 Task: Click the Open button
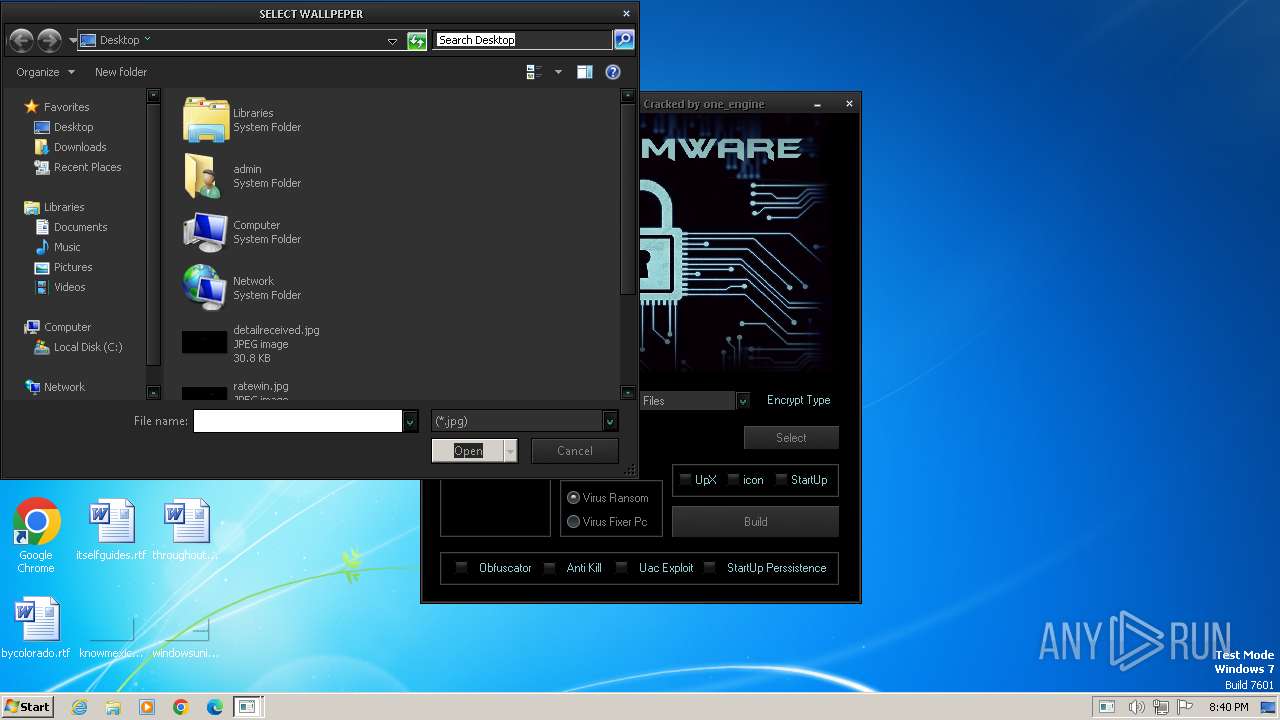468,451
